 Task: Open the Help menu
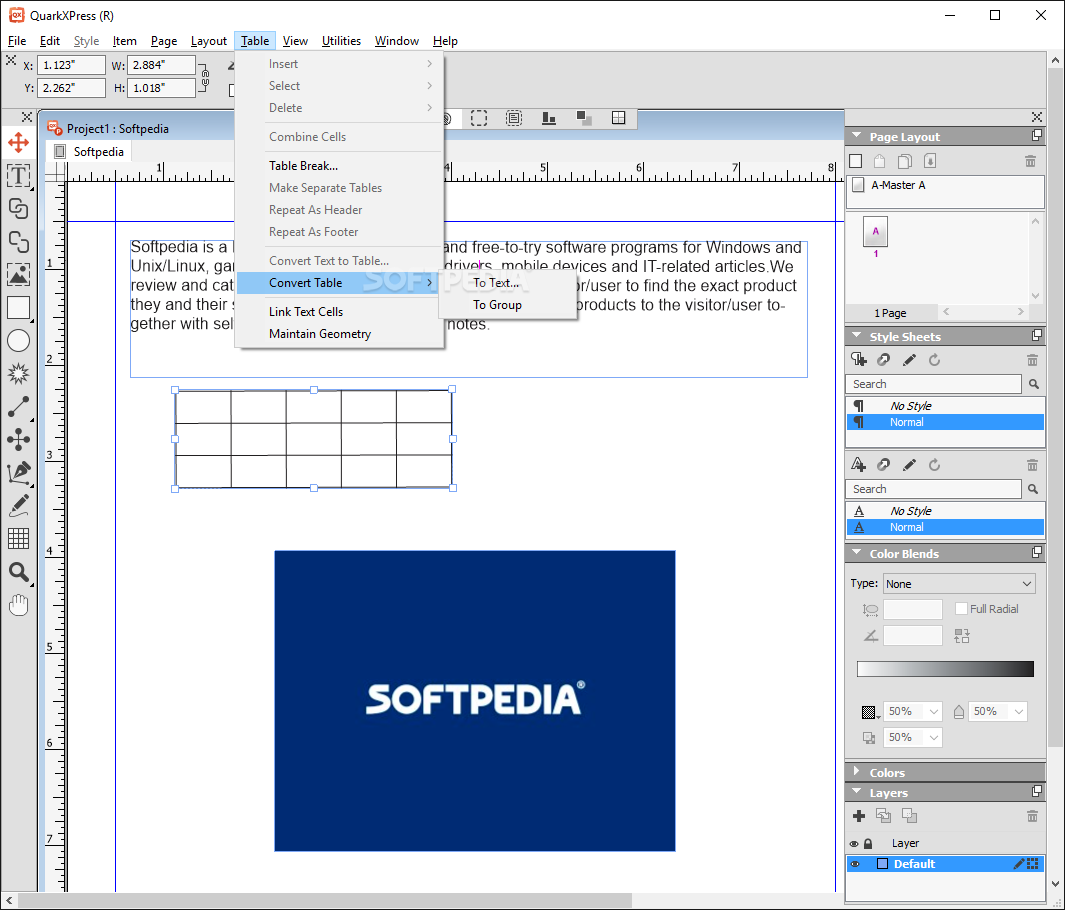(446, 41)
